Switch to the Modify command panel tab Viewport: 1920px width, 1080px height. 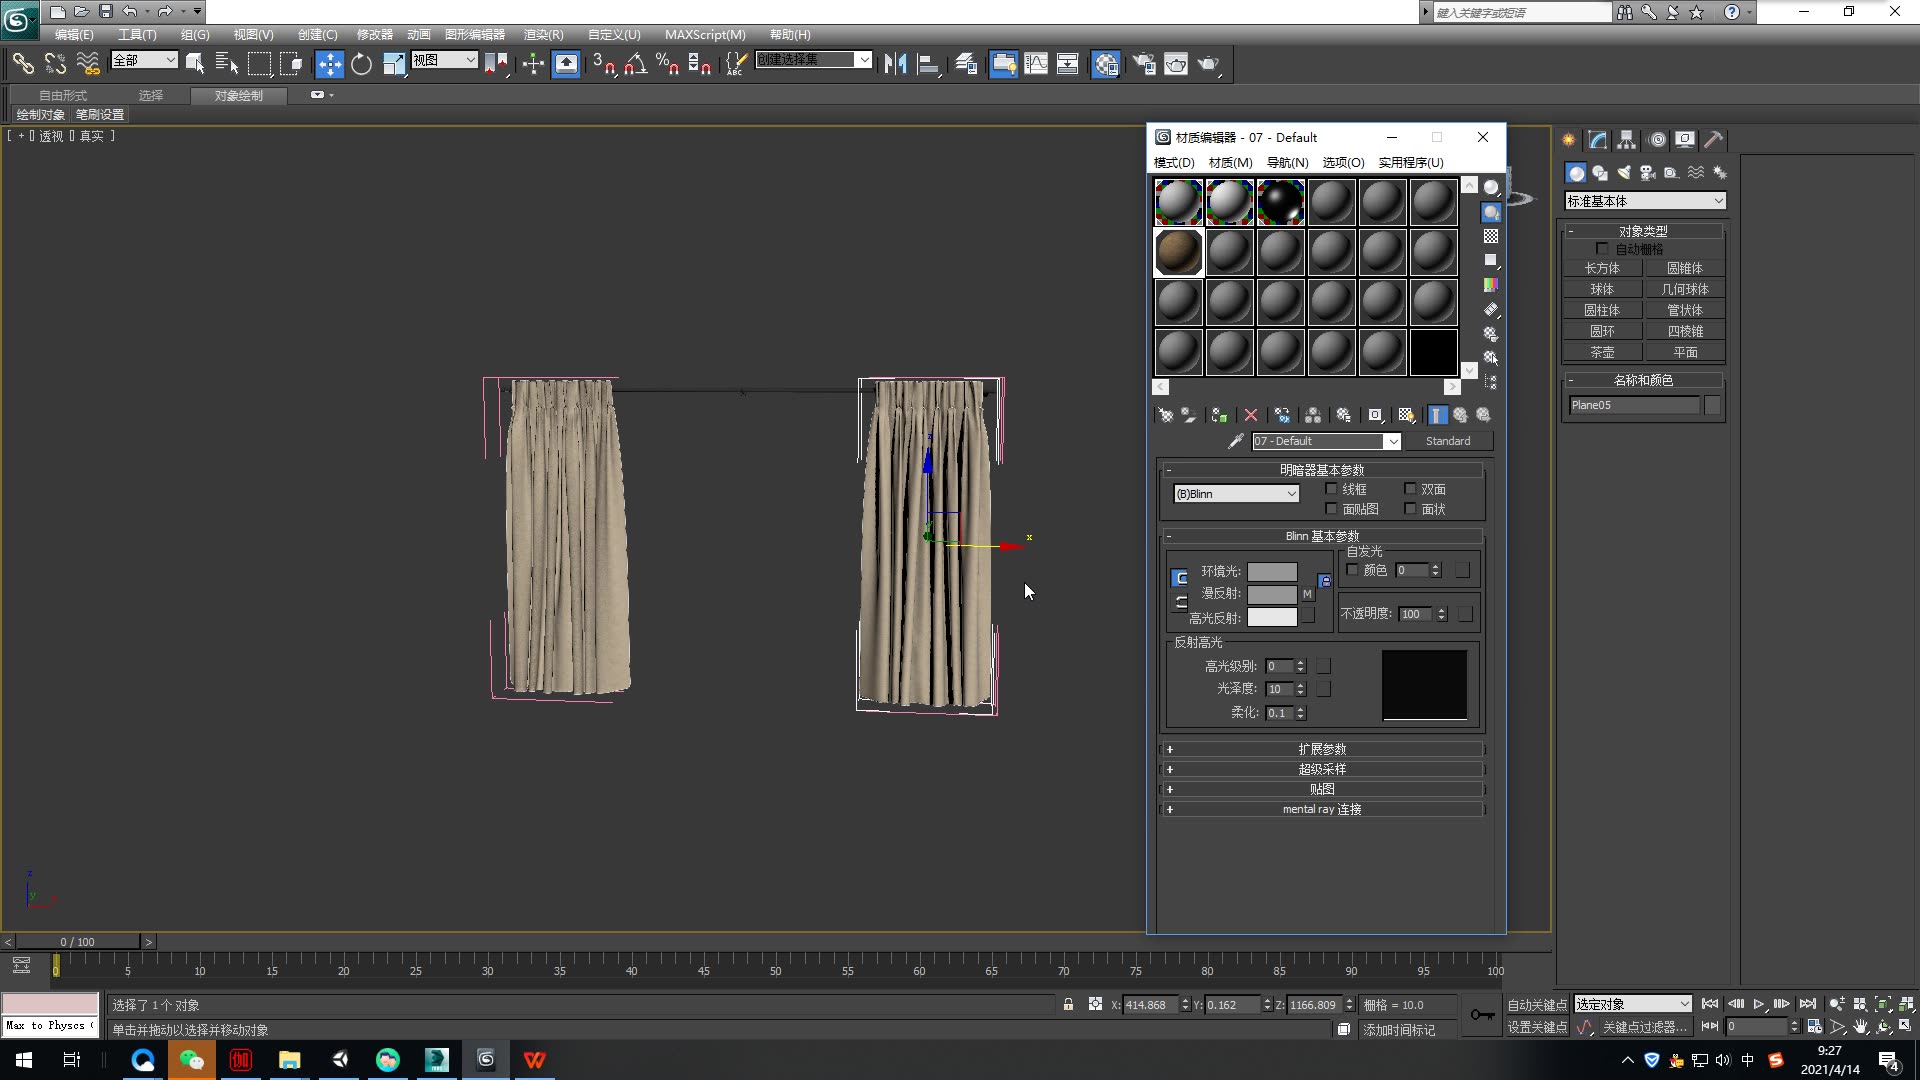point(1598,140)
